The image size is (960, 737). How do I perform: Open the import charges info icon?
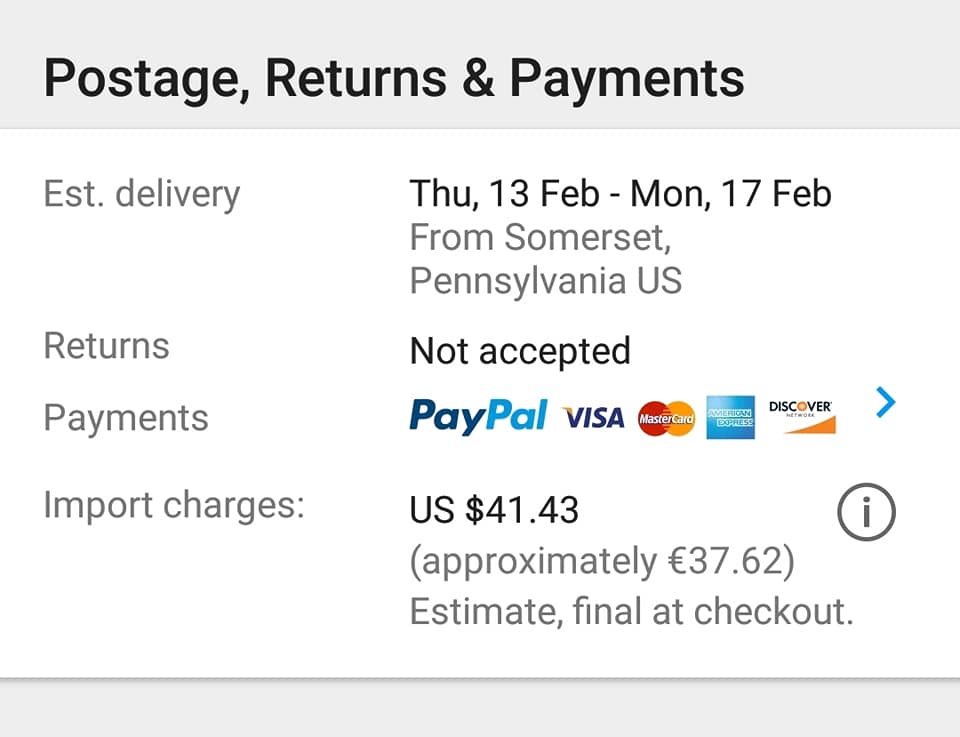pos(866,513)
